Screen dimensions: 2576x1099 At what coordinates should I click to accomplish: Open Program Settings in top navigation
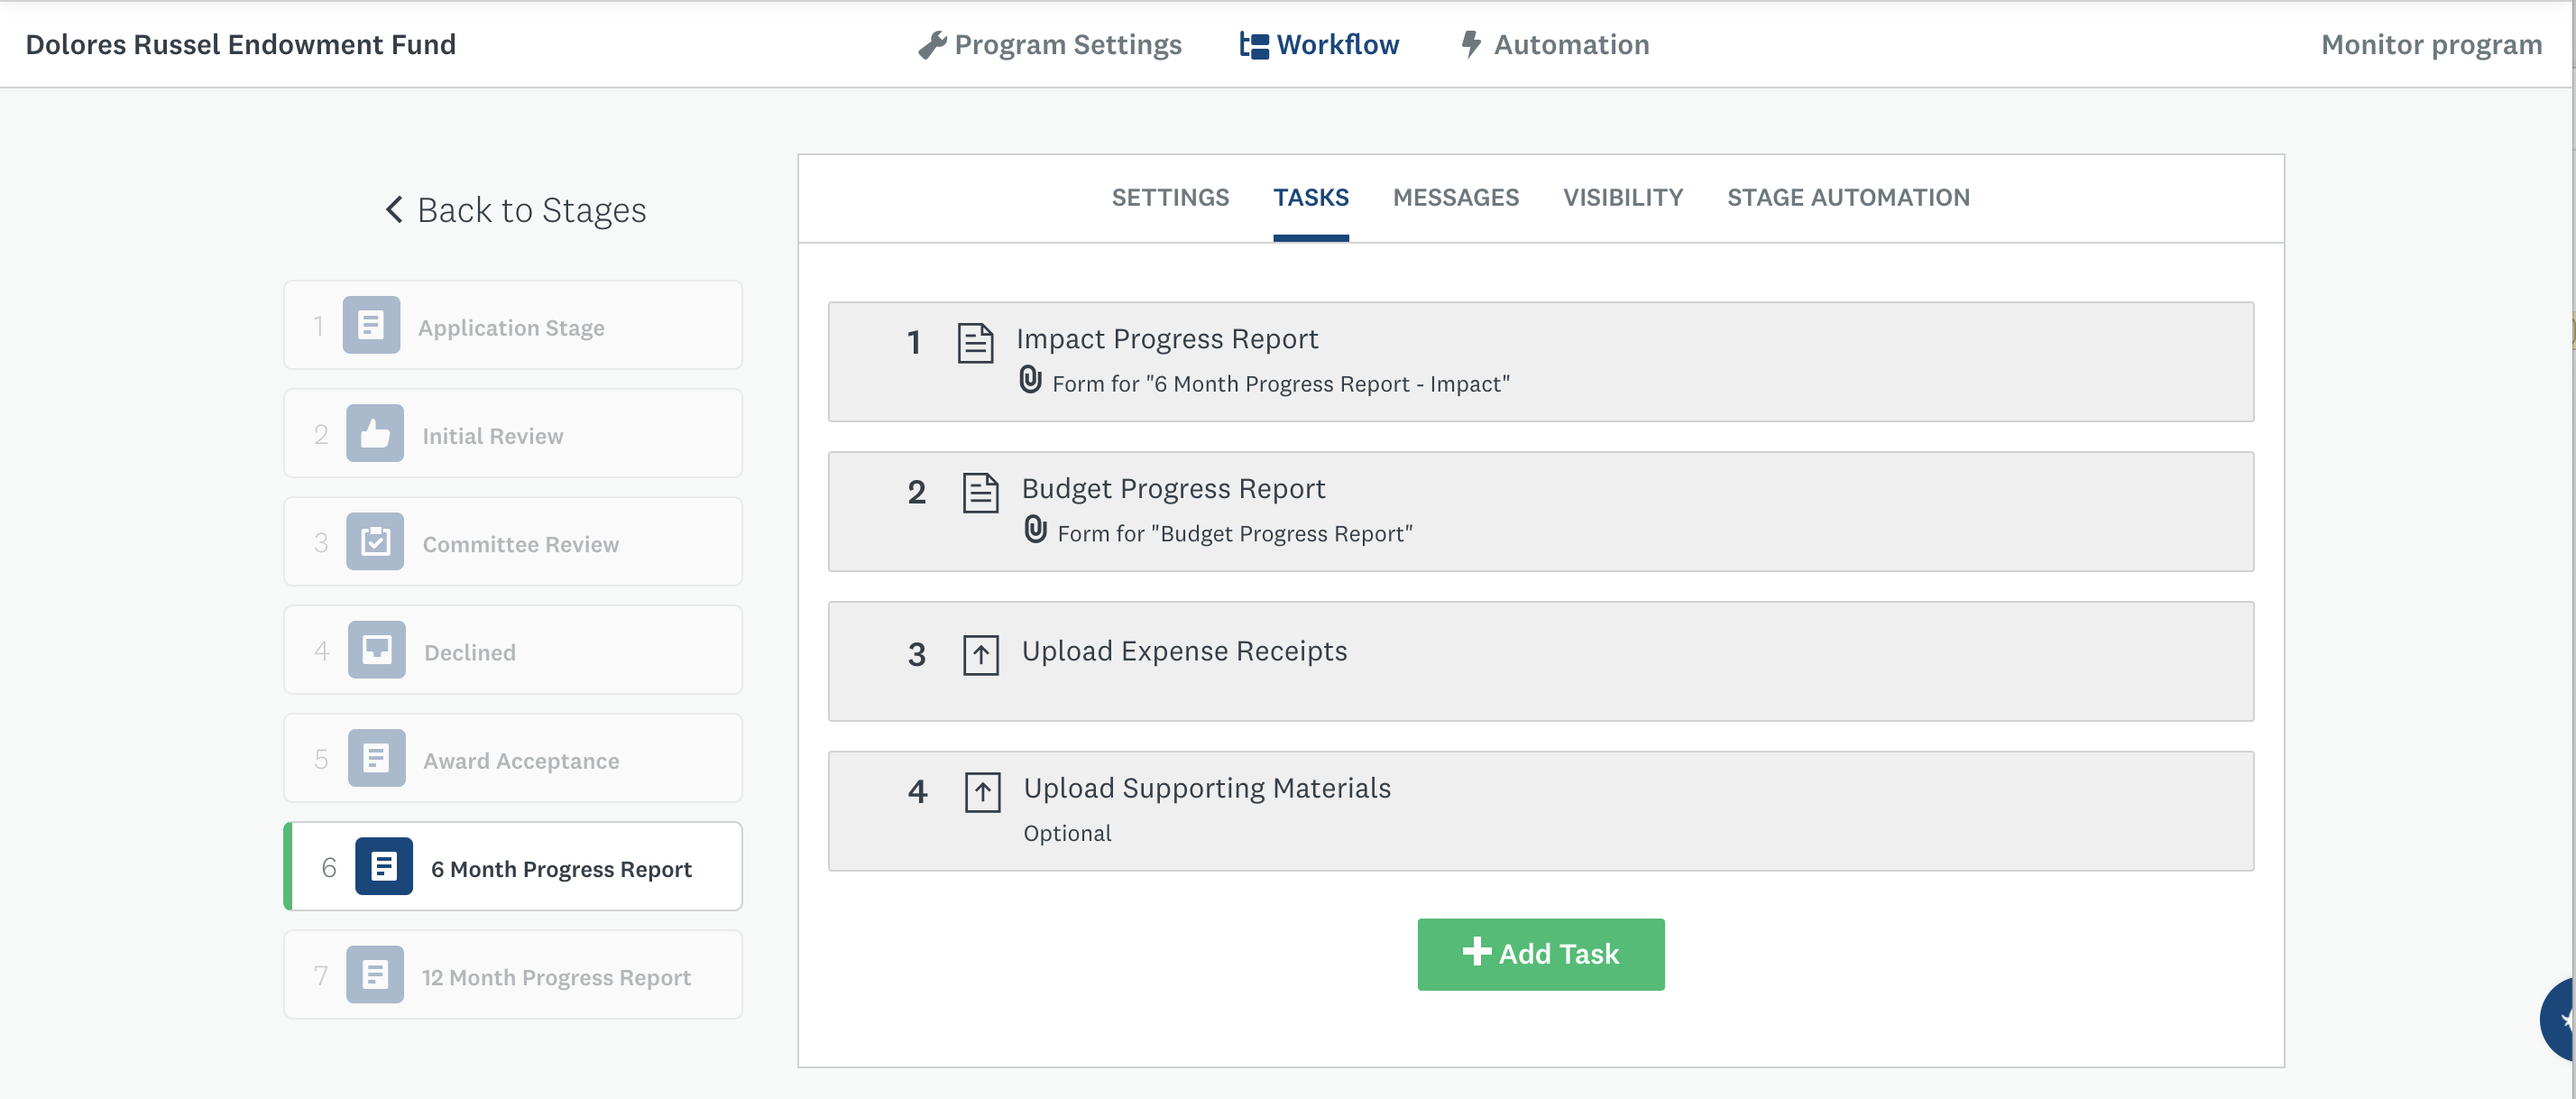(x=1050, y=45)
